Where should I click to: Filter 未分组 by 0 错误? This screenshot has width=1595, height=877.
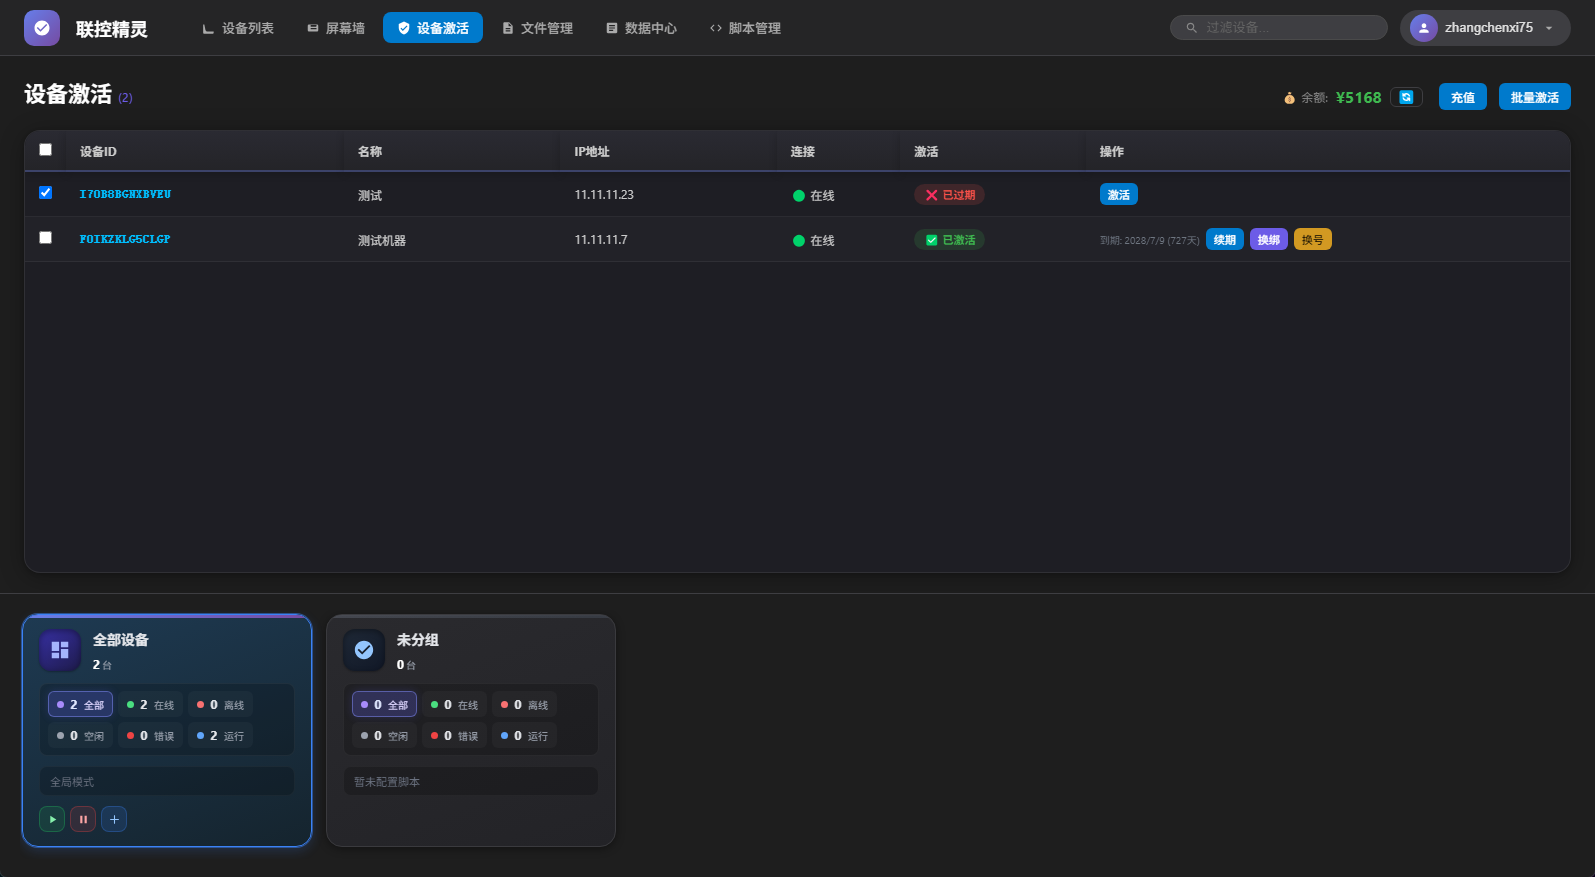[454, 736]
